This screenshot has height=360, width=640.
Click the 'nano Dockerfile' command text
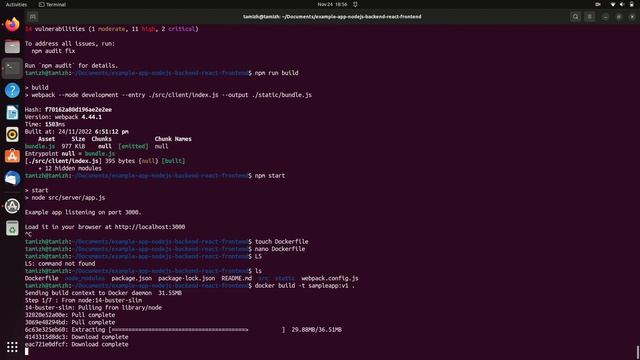pos(280,249)
